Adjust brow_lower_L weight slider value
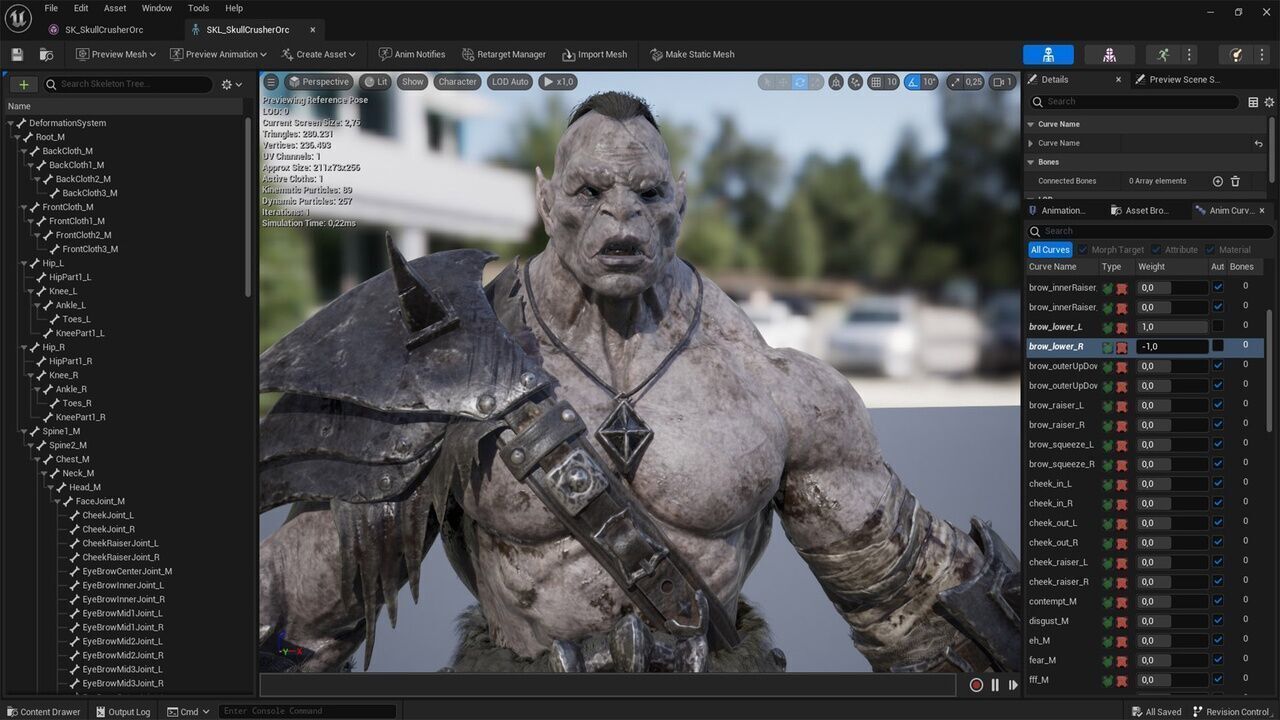1280x720 pixels. (1172, 327)
